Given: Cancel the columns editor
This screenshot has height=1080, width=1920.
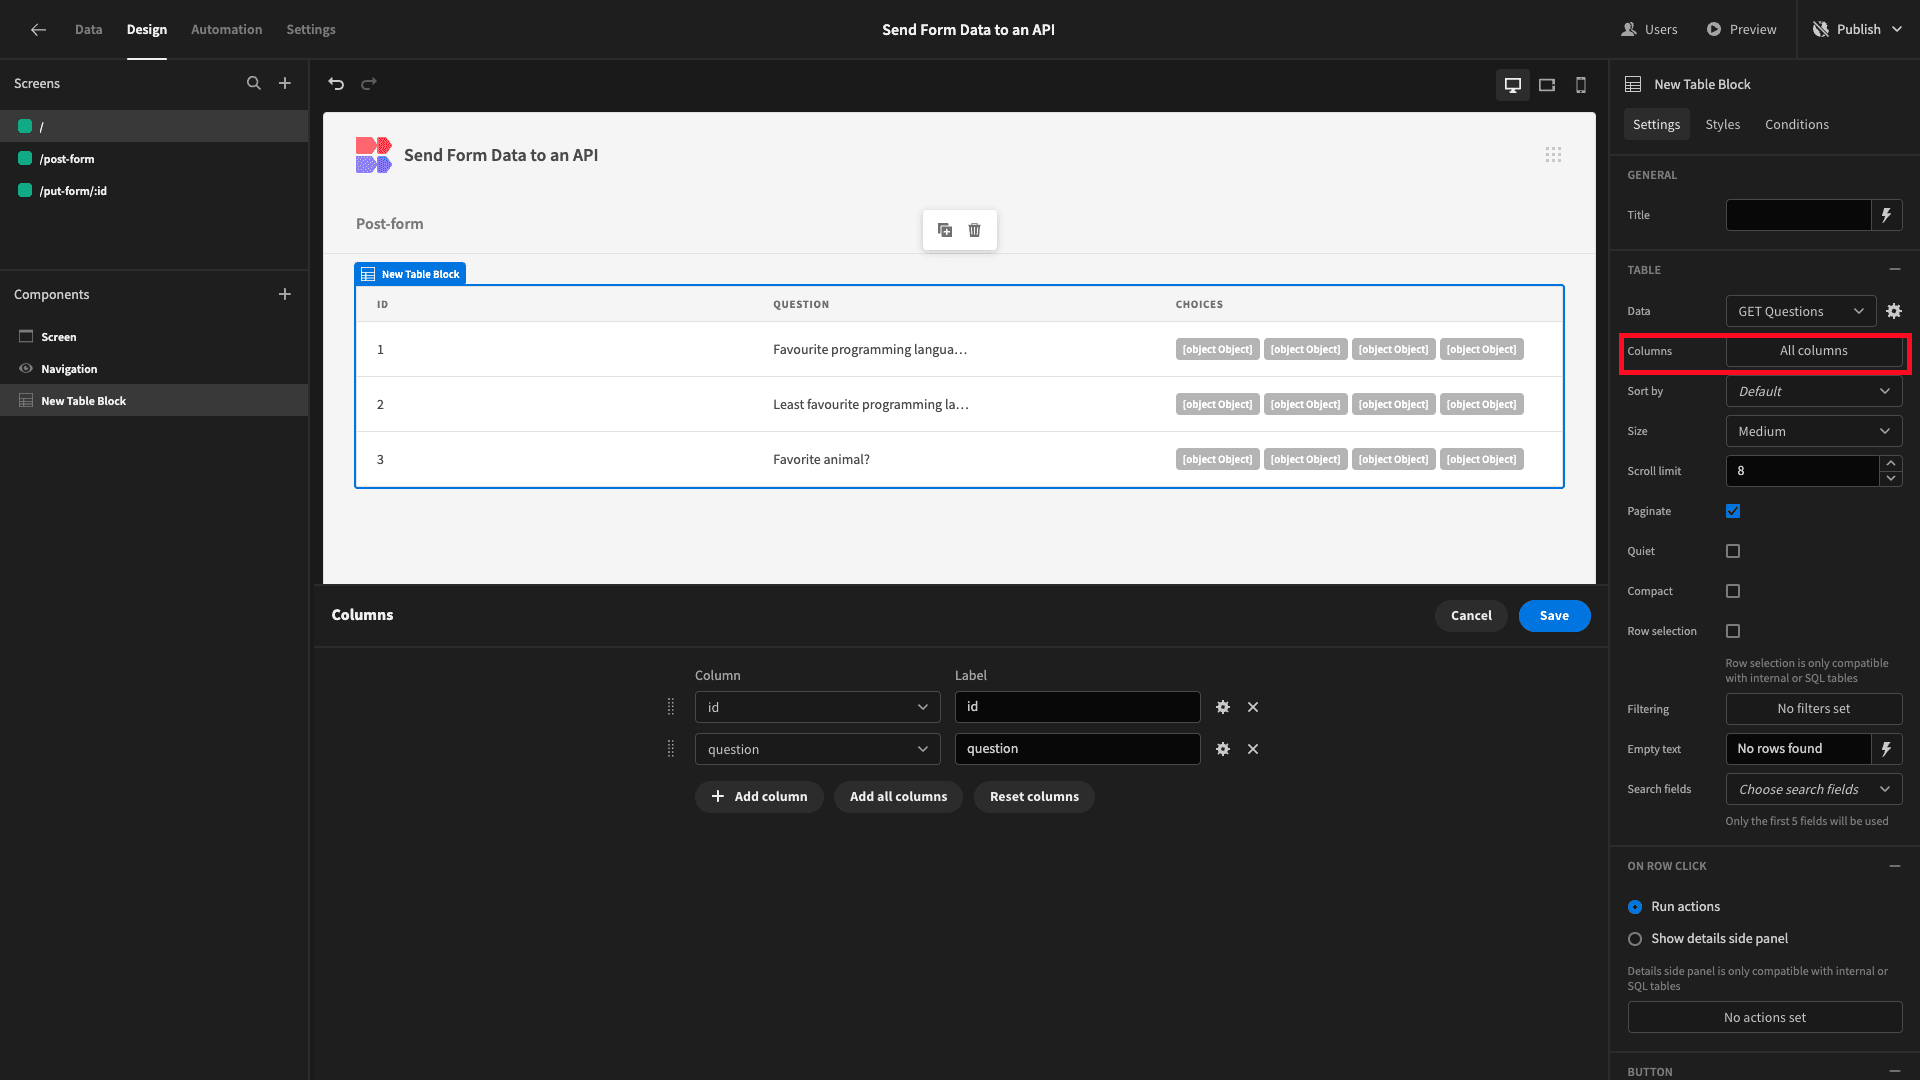Looking at the screenshot, I should pos(1471,616).
